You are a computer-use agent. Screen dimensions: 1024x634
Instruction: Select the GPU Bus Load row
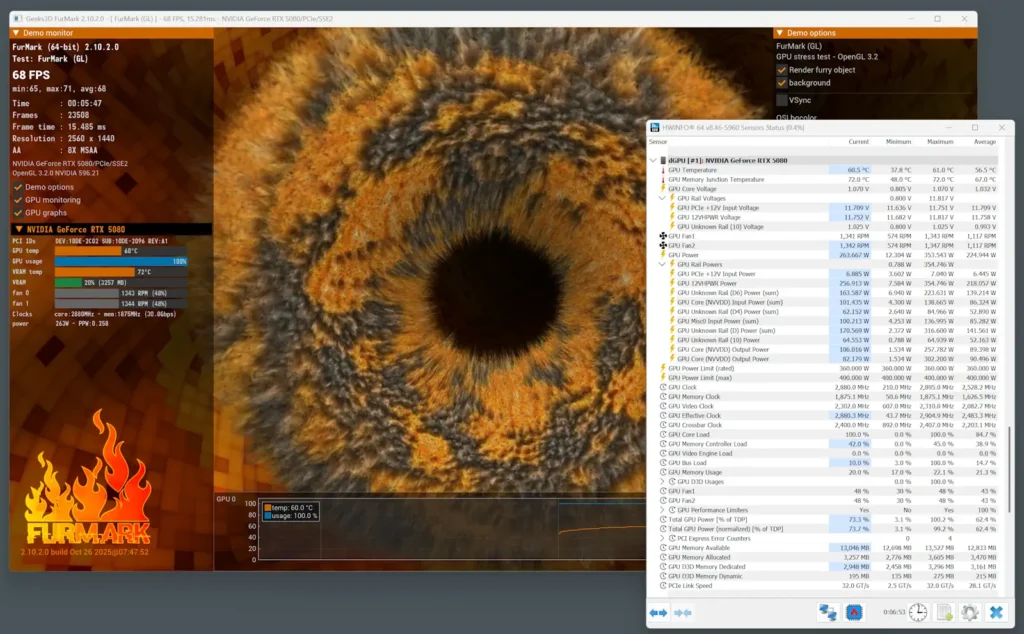(x=828, y=463)
